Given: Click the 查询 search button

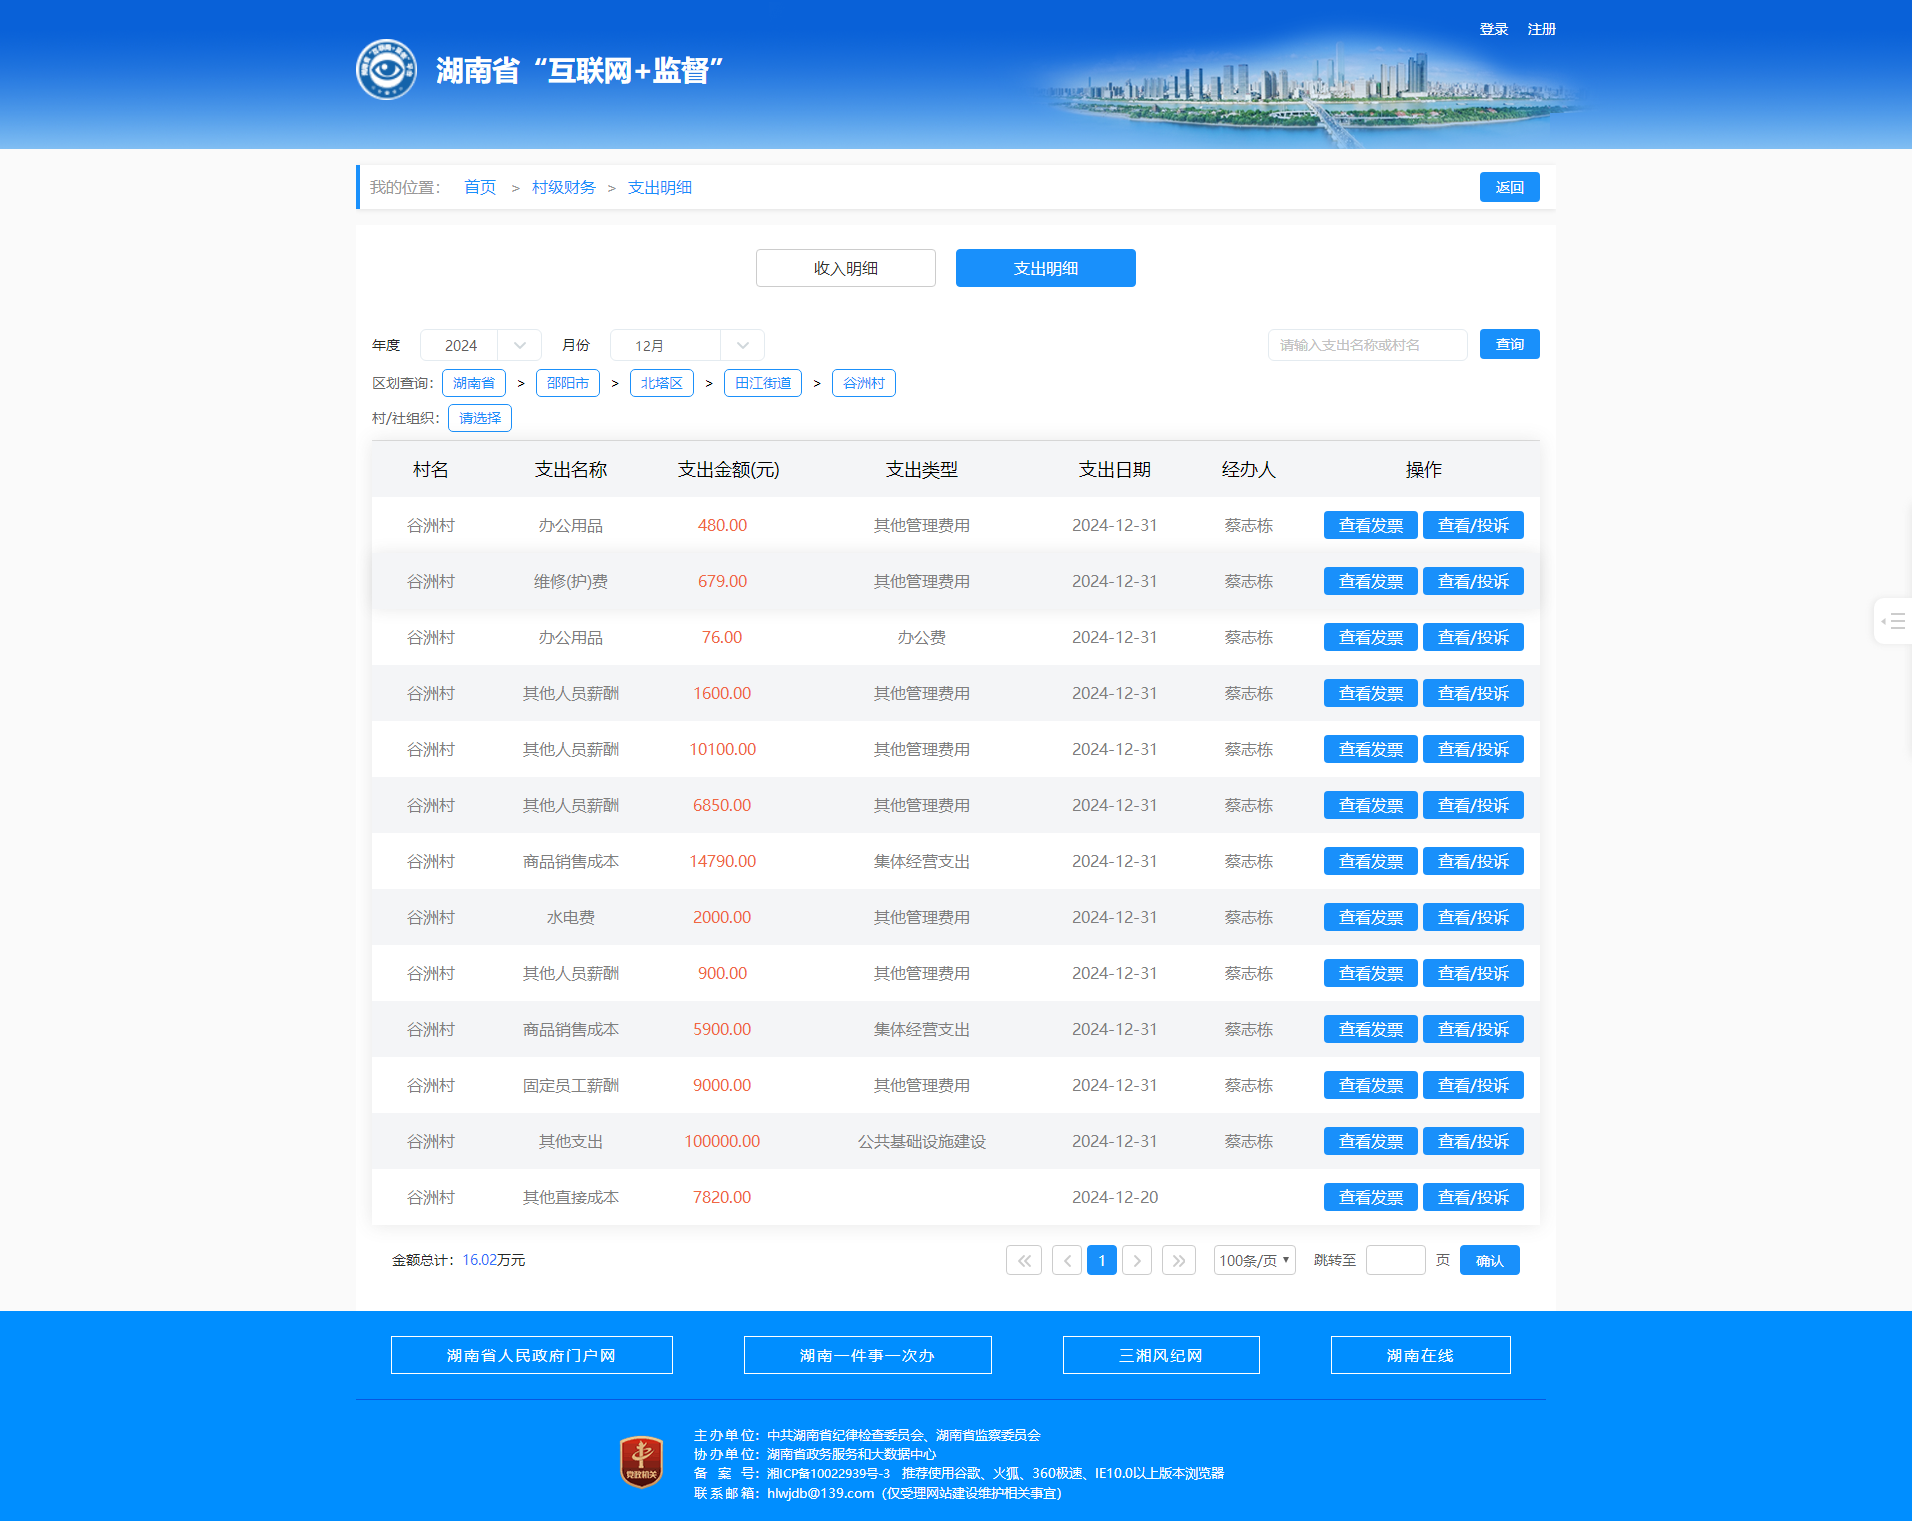Looking at the screenshot, I should [1510, 344].
